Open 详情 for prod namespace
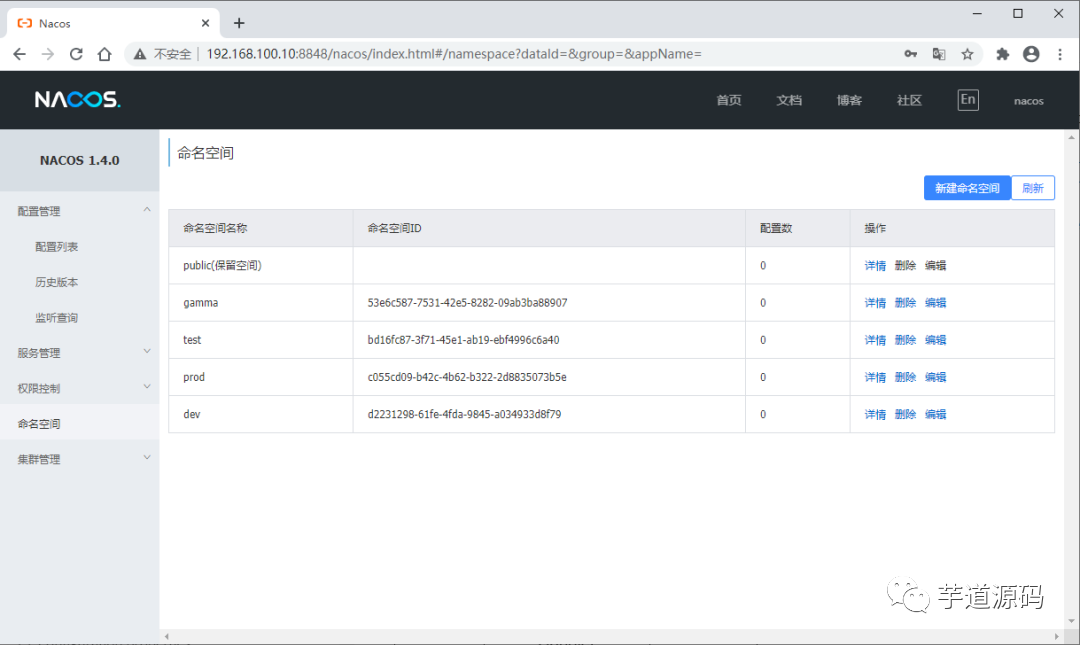1080x645 pixels. (x=875, y=377)
